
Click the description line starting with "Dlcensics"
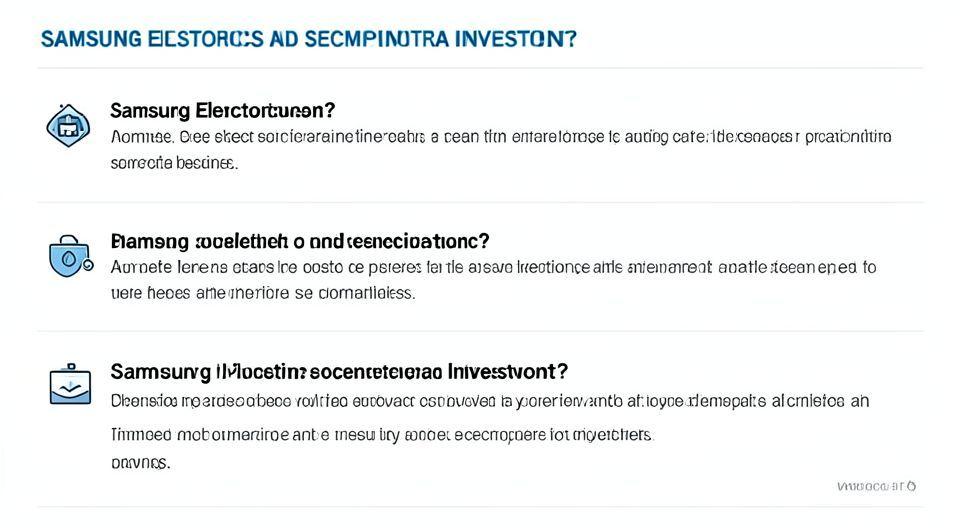(x=489, y=401)
